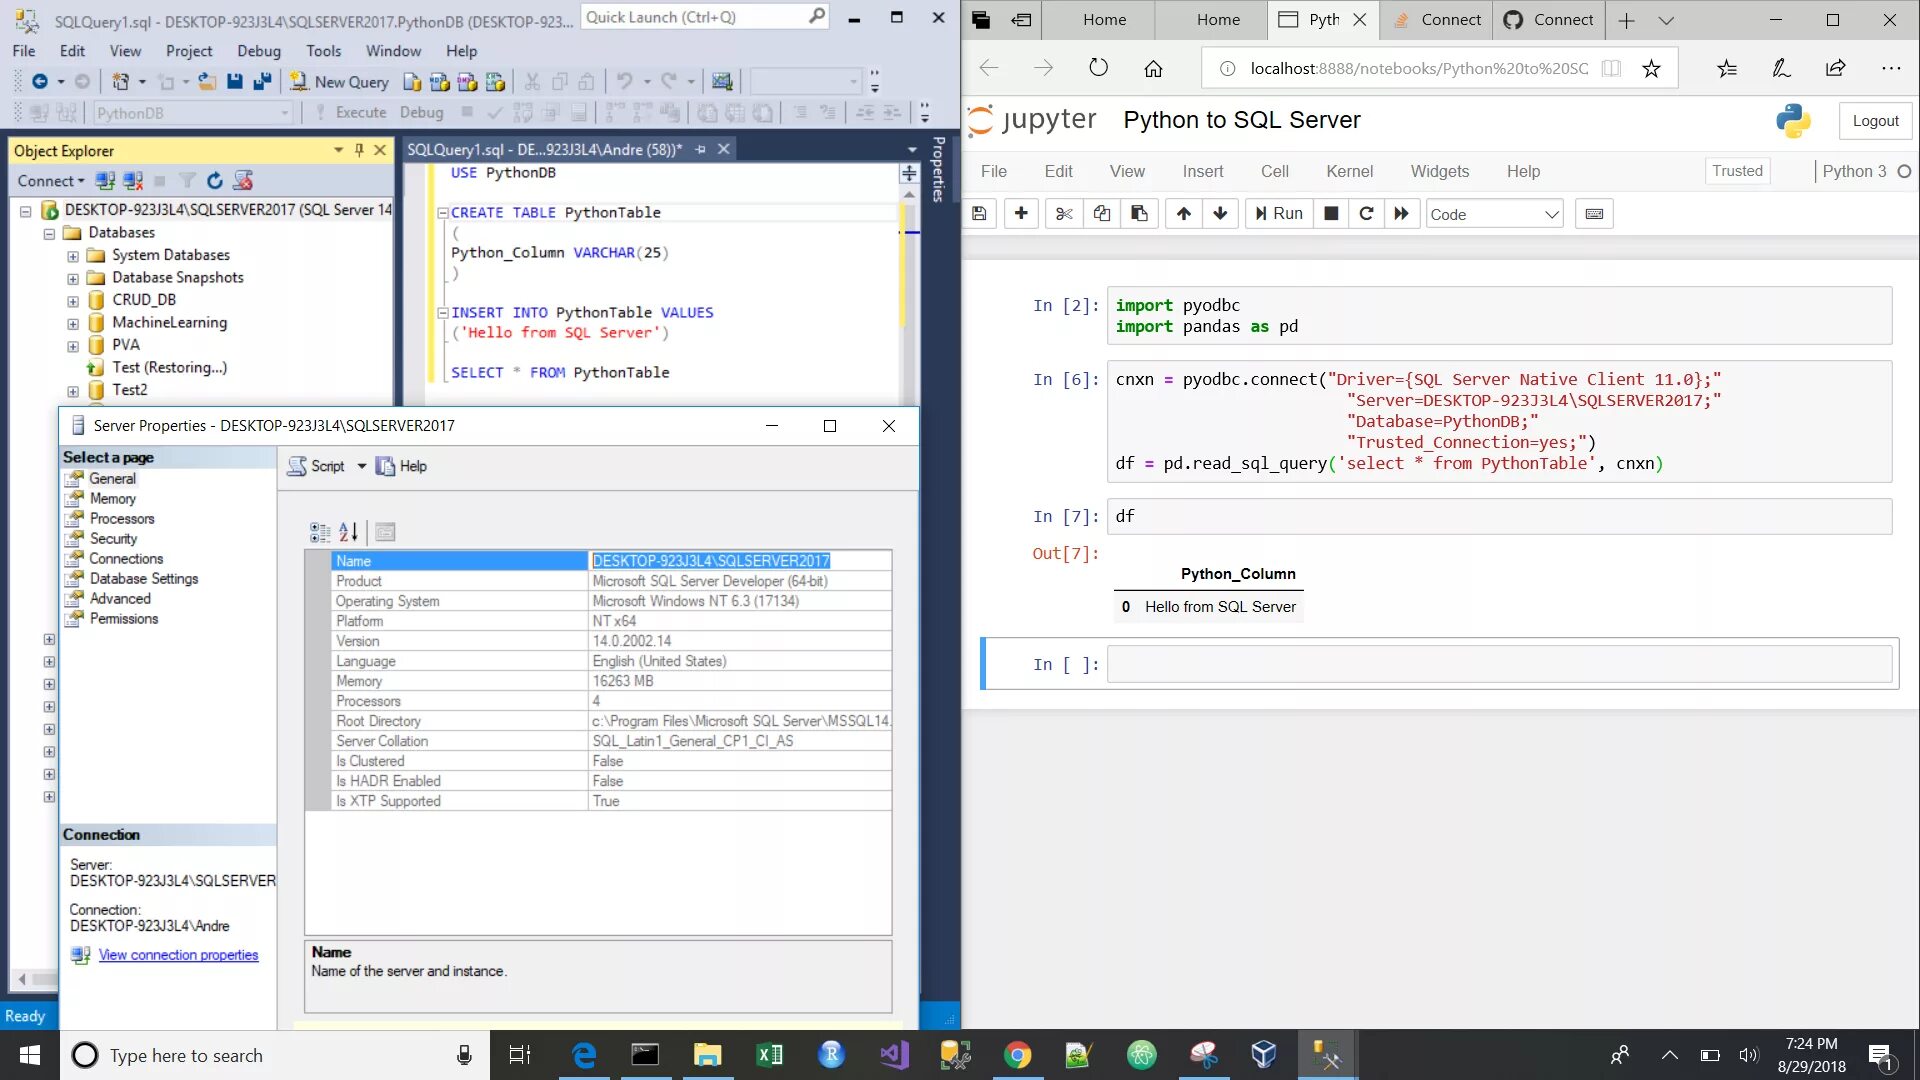Click the Trusted Connection checkbox value
Screen dimensions: 1920x1080
[x=1548, y=442]
